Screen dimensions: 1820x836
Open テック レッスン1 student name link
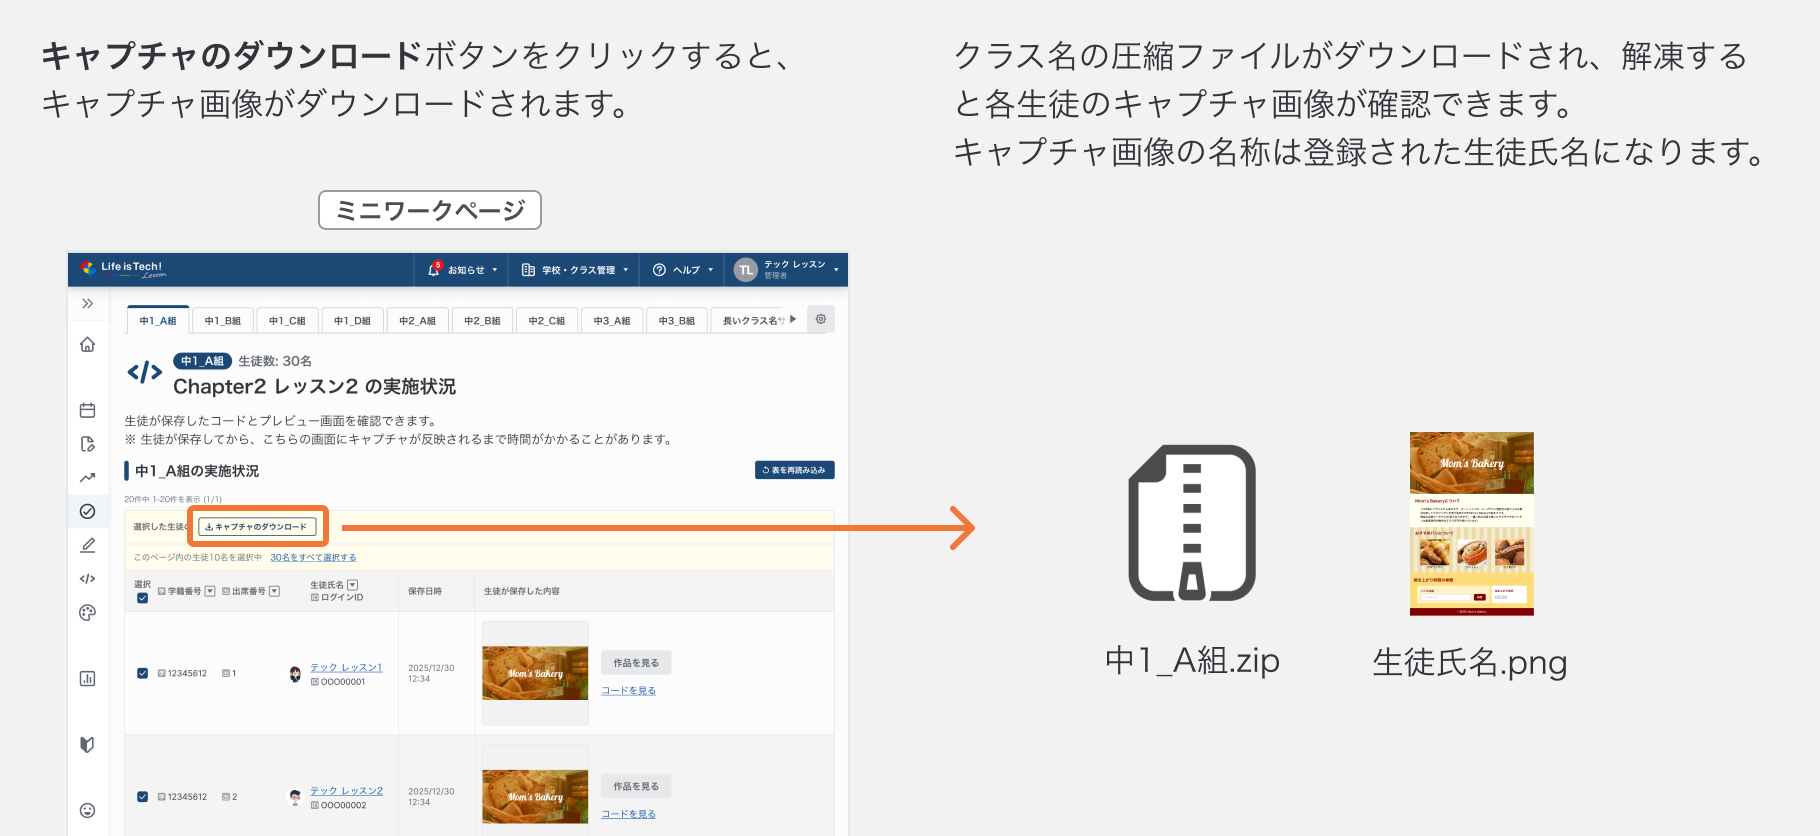(346, 667)
